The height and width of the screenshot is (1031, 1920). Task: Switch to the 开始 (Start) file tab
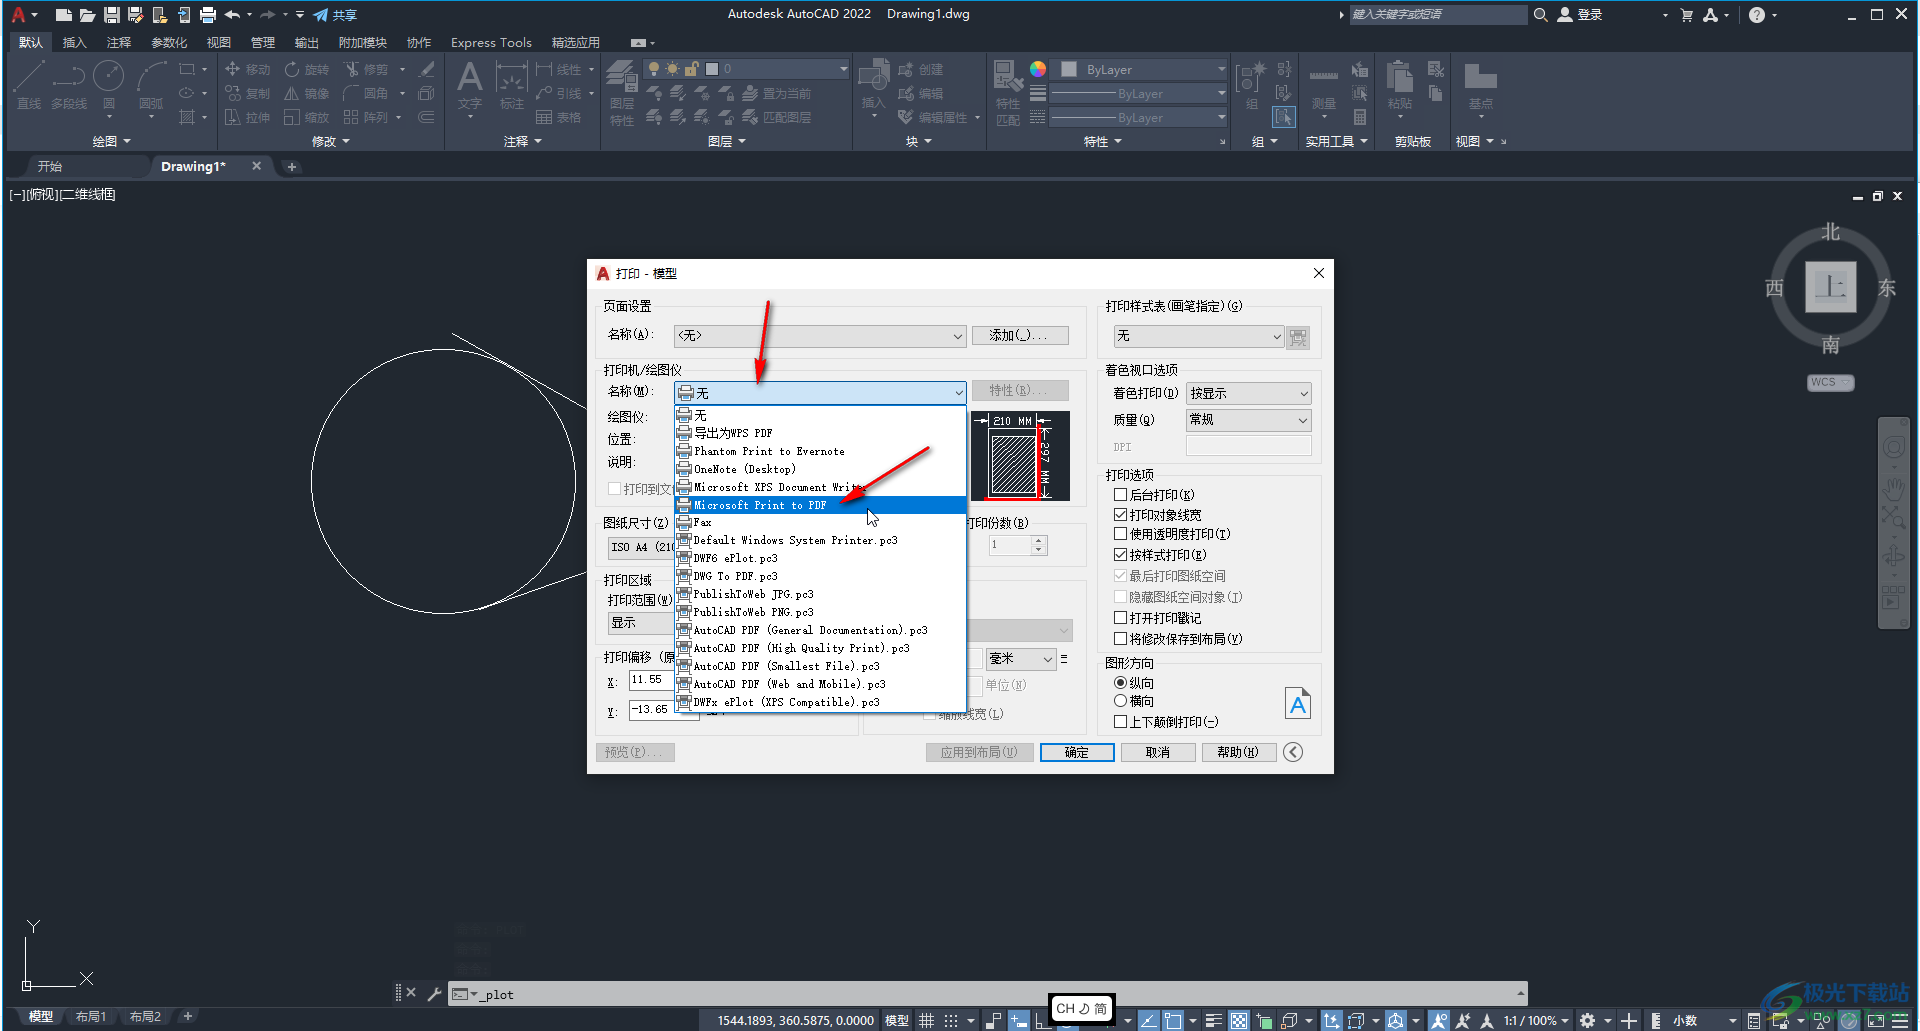[x=50, y=166]
